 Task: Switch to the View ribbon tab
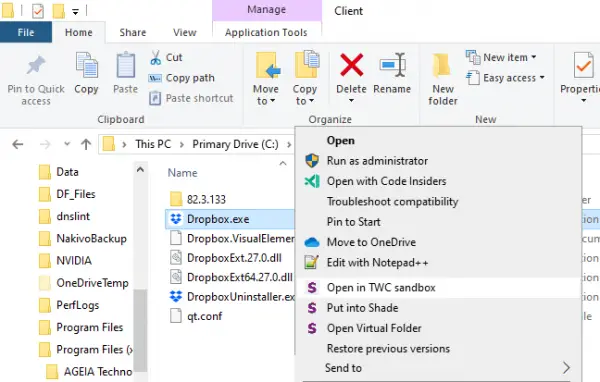[x=184, y=33]
